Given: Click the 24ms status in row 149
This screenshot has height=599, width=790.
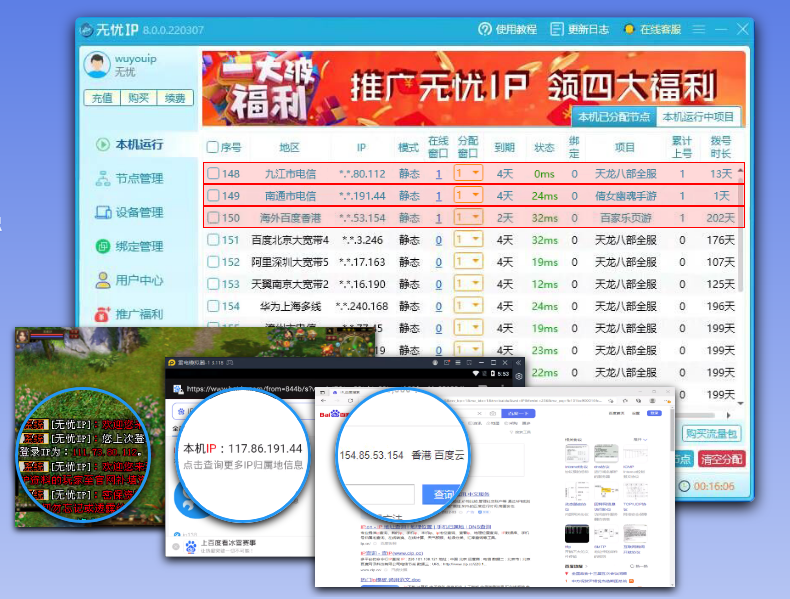Looking at the screenshot, I should click(545, 196).
